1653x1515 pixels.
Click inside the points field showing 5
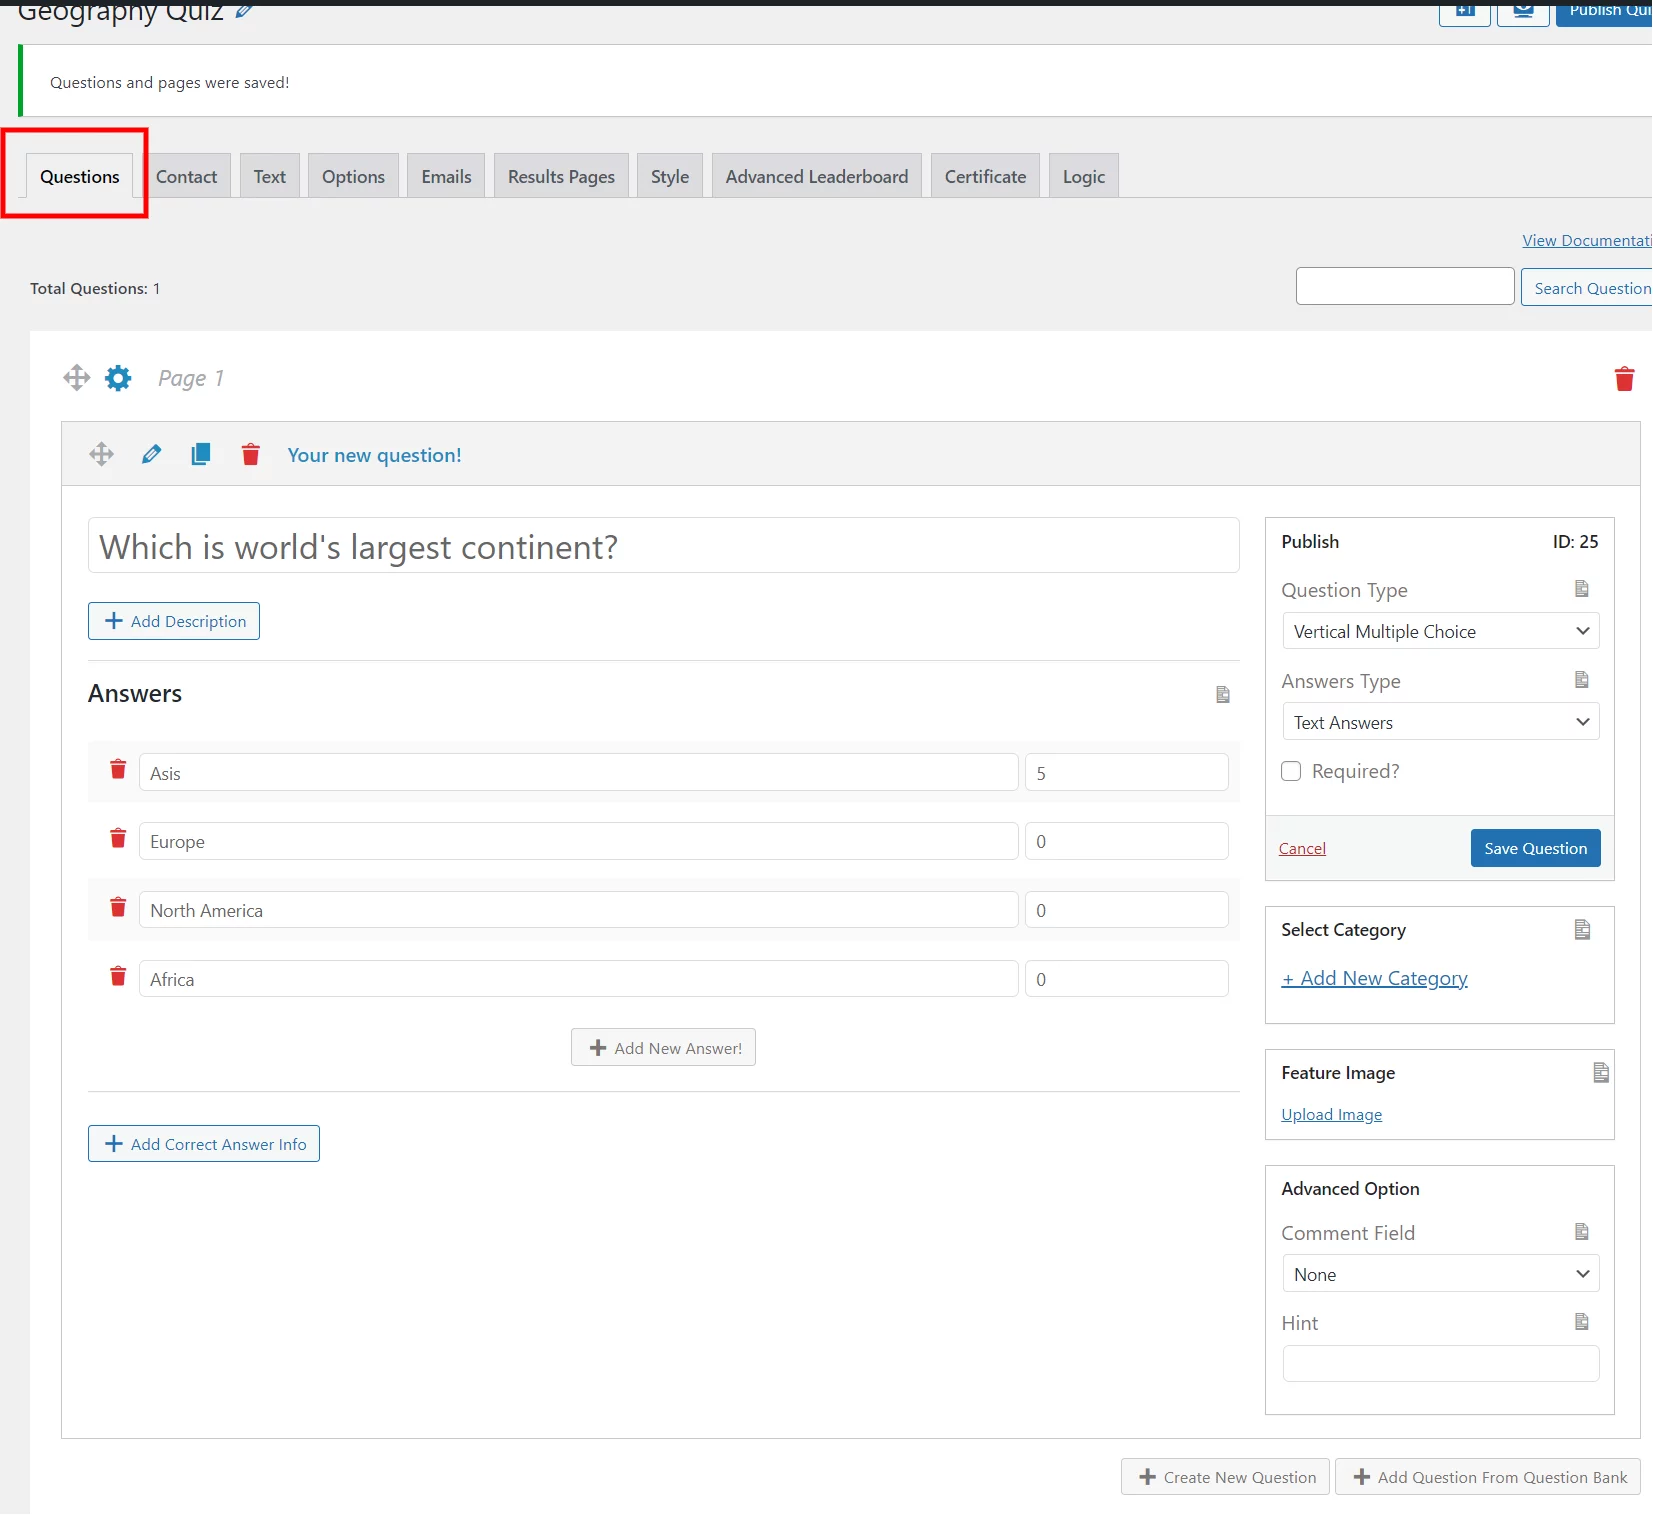point(1126,772)
